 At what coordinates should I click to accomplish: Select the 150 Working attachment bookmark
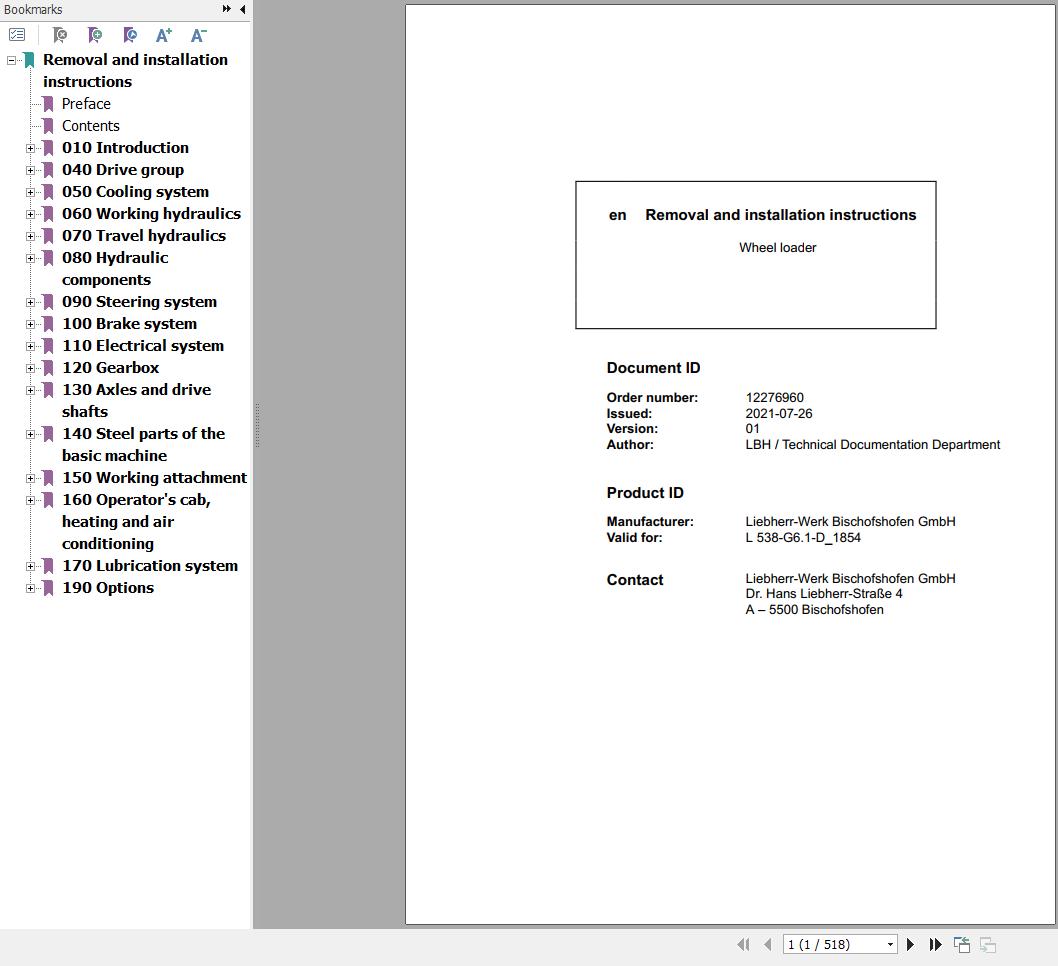coord(155,478)
